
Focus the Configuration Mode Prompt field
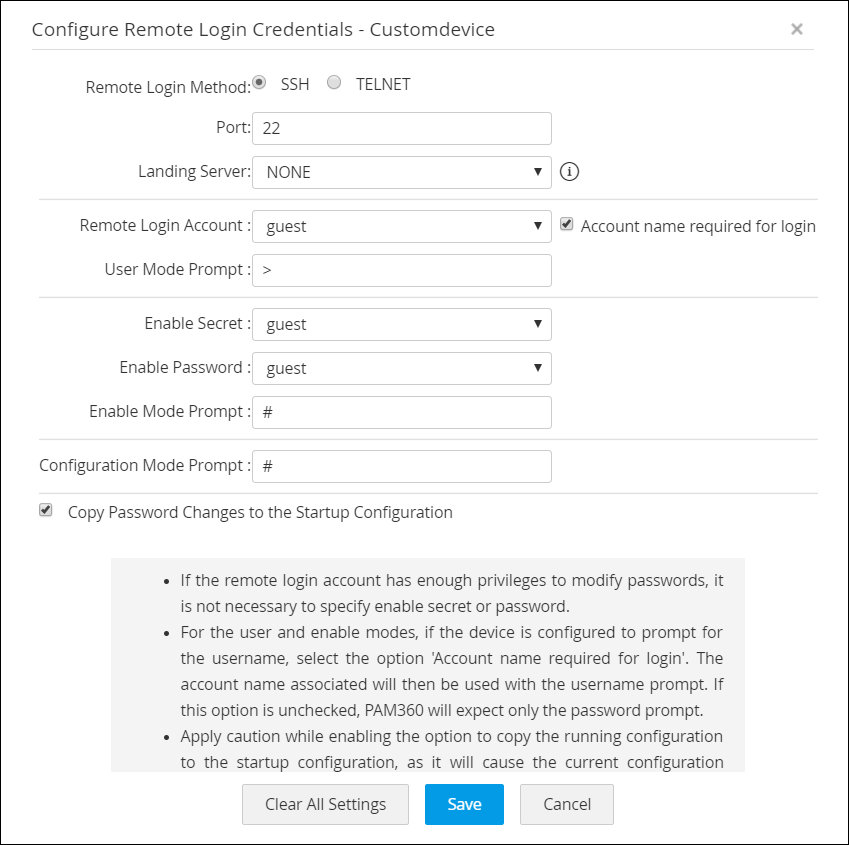coord(401,466)
